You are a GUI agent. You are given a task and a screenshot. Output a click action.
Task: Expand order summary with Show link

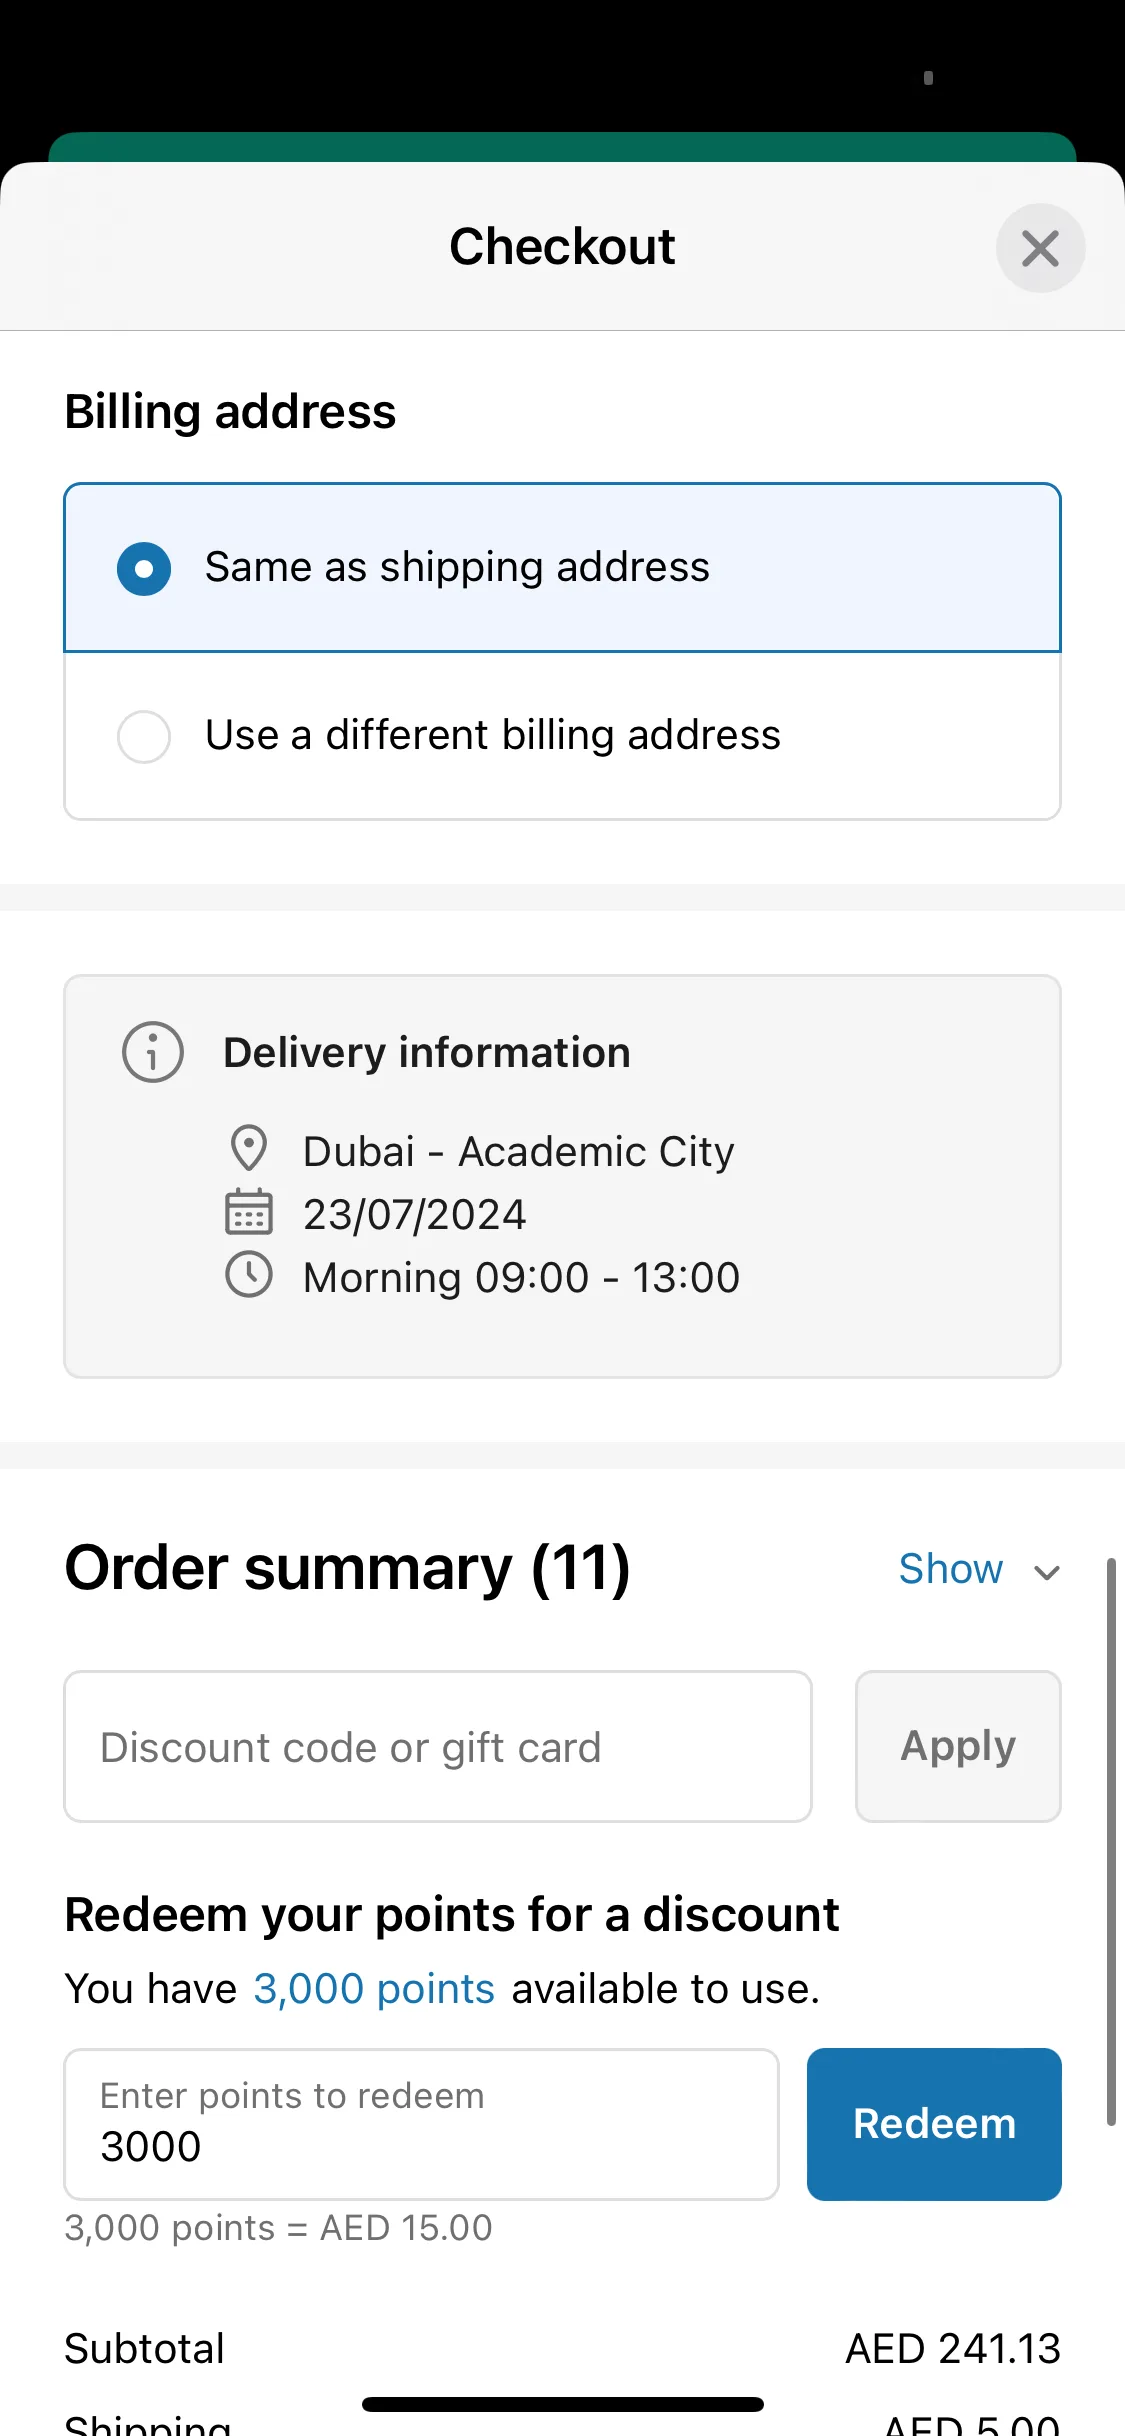point(951,1569)
